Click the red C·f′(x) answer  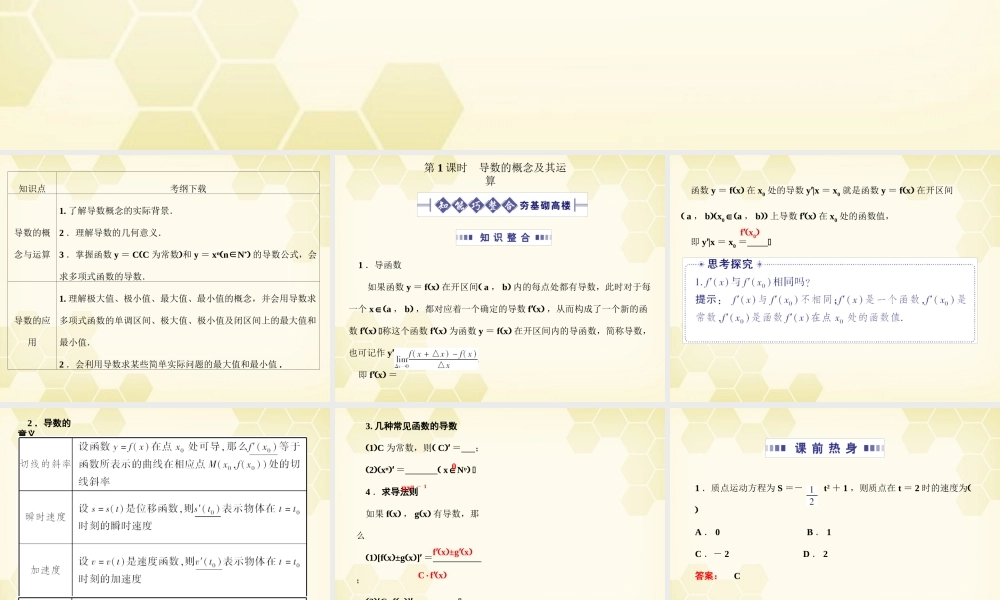pyautogui.click(x=432, y=574)
